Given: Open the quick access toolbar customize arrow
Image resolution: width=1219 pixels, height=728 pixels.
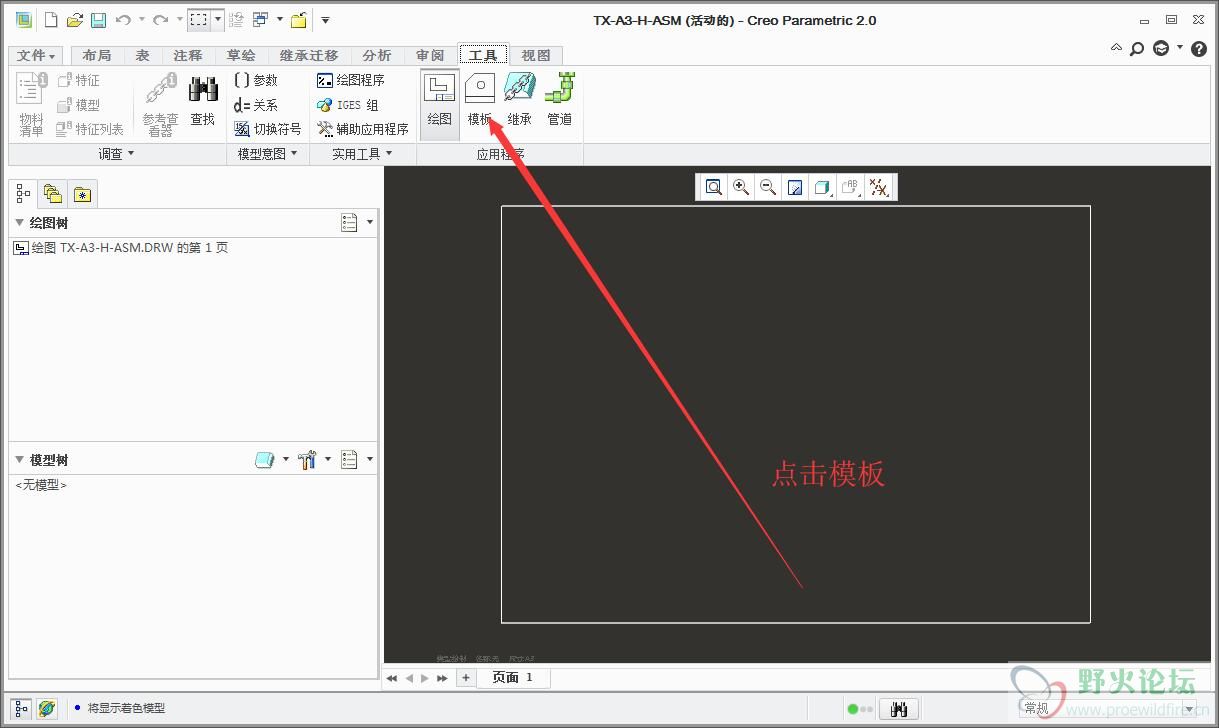Looking at the screenshot, I should [325, 20].
